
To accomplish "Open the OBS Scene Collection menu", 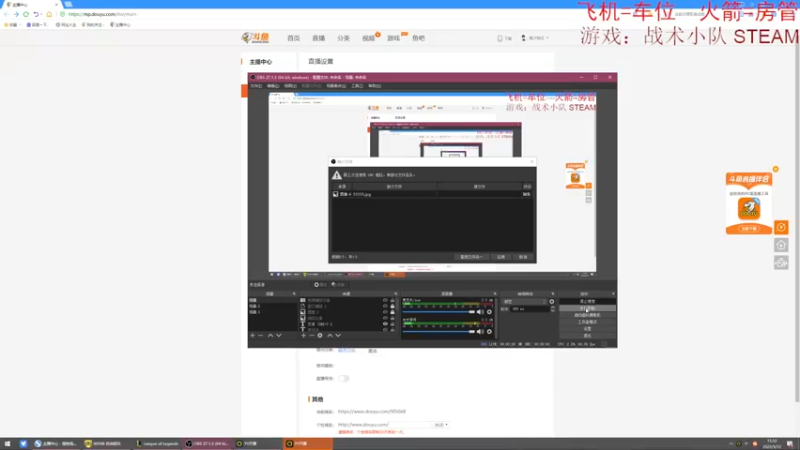I will (336, 86).
